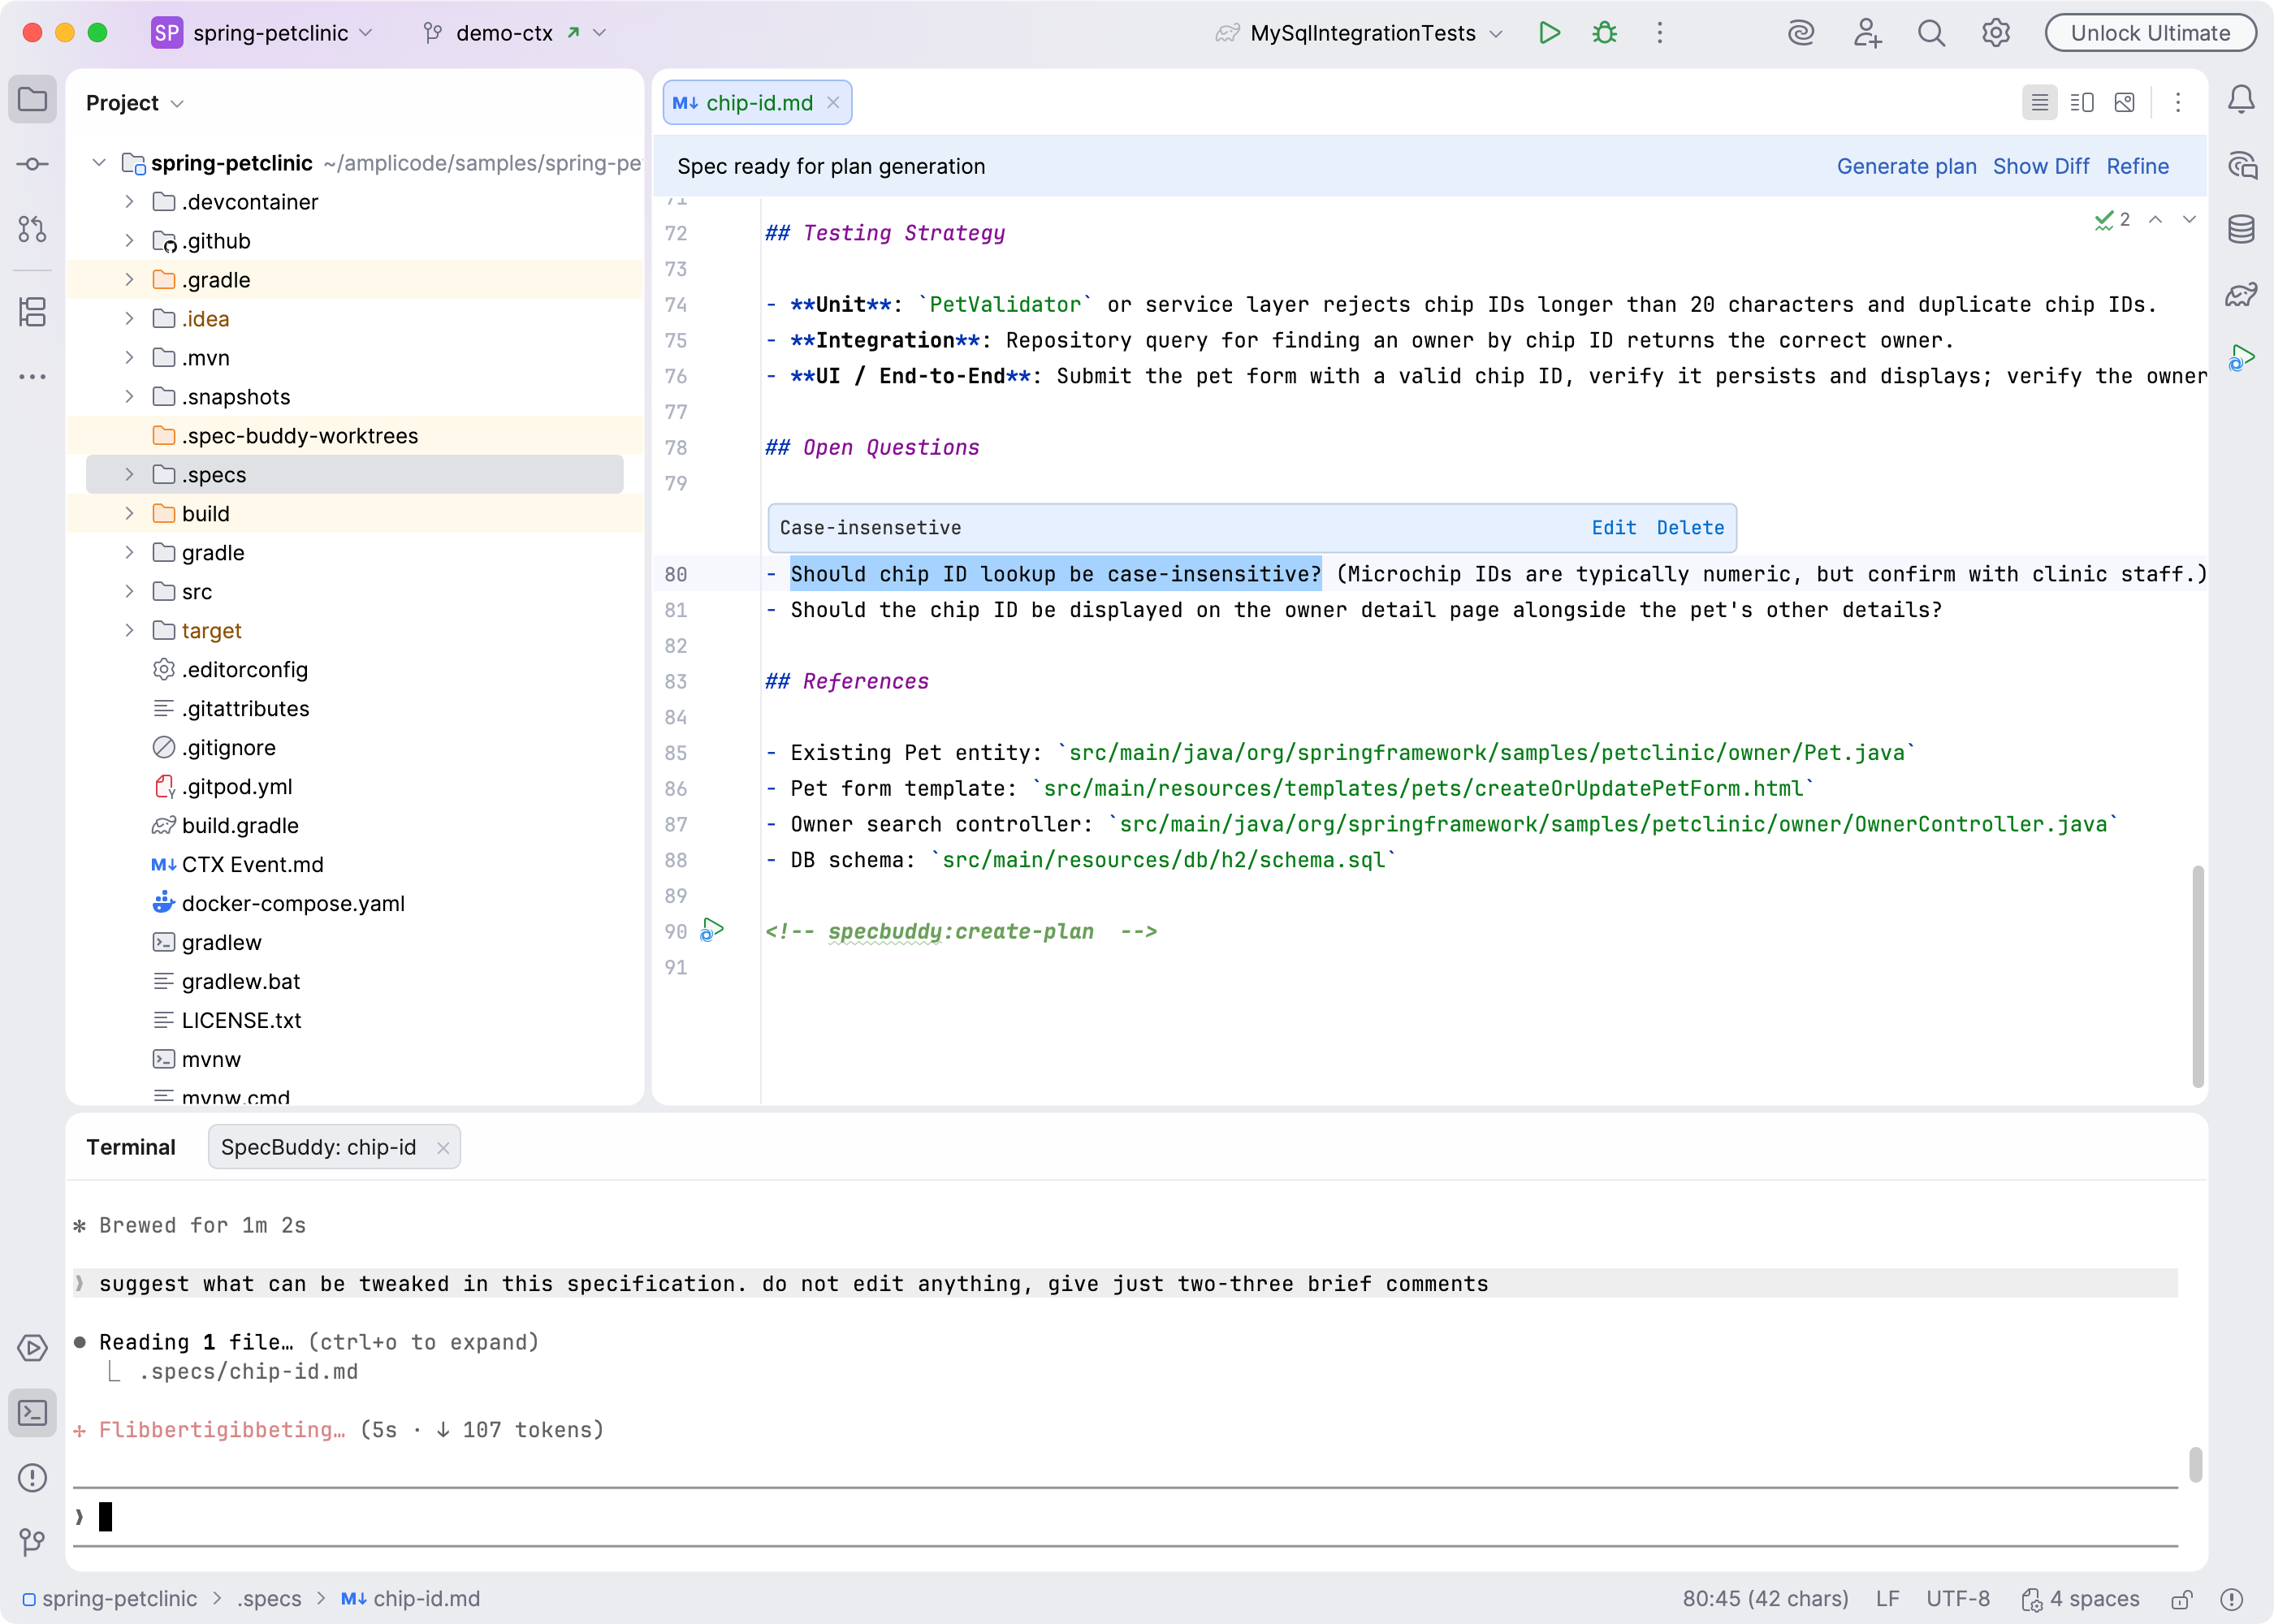The image size is (2274, 1624).
Task: Open the AI assistant swirl icon in toolbar
Action: click(x=1801, y=33)
